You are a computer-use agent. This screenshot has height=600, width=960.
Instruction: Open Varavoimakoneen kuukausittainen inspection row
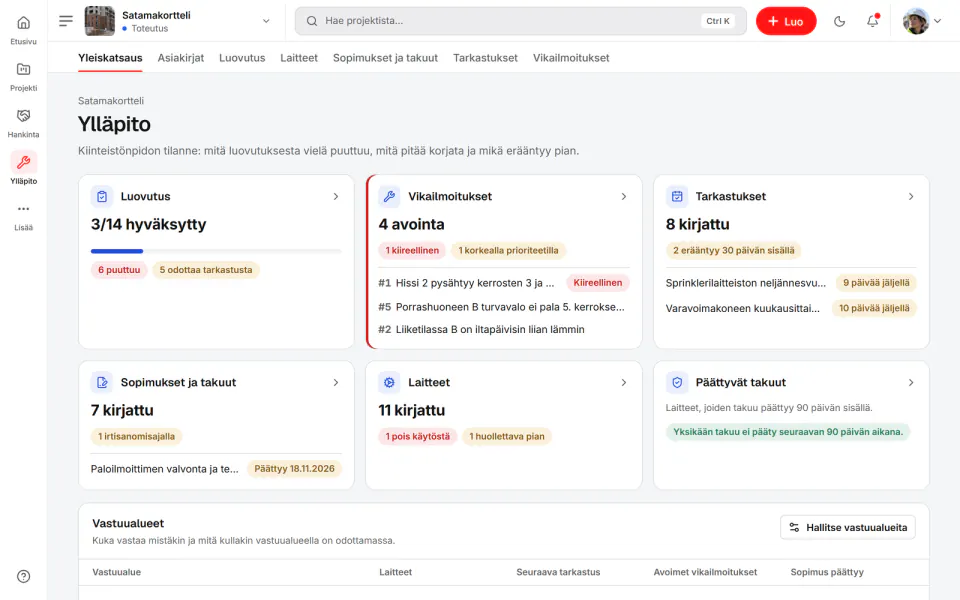pyautogui.click(x=791, y=308)
